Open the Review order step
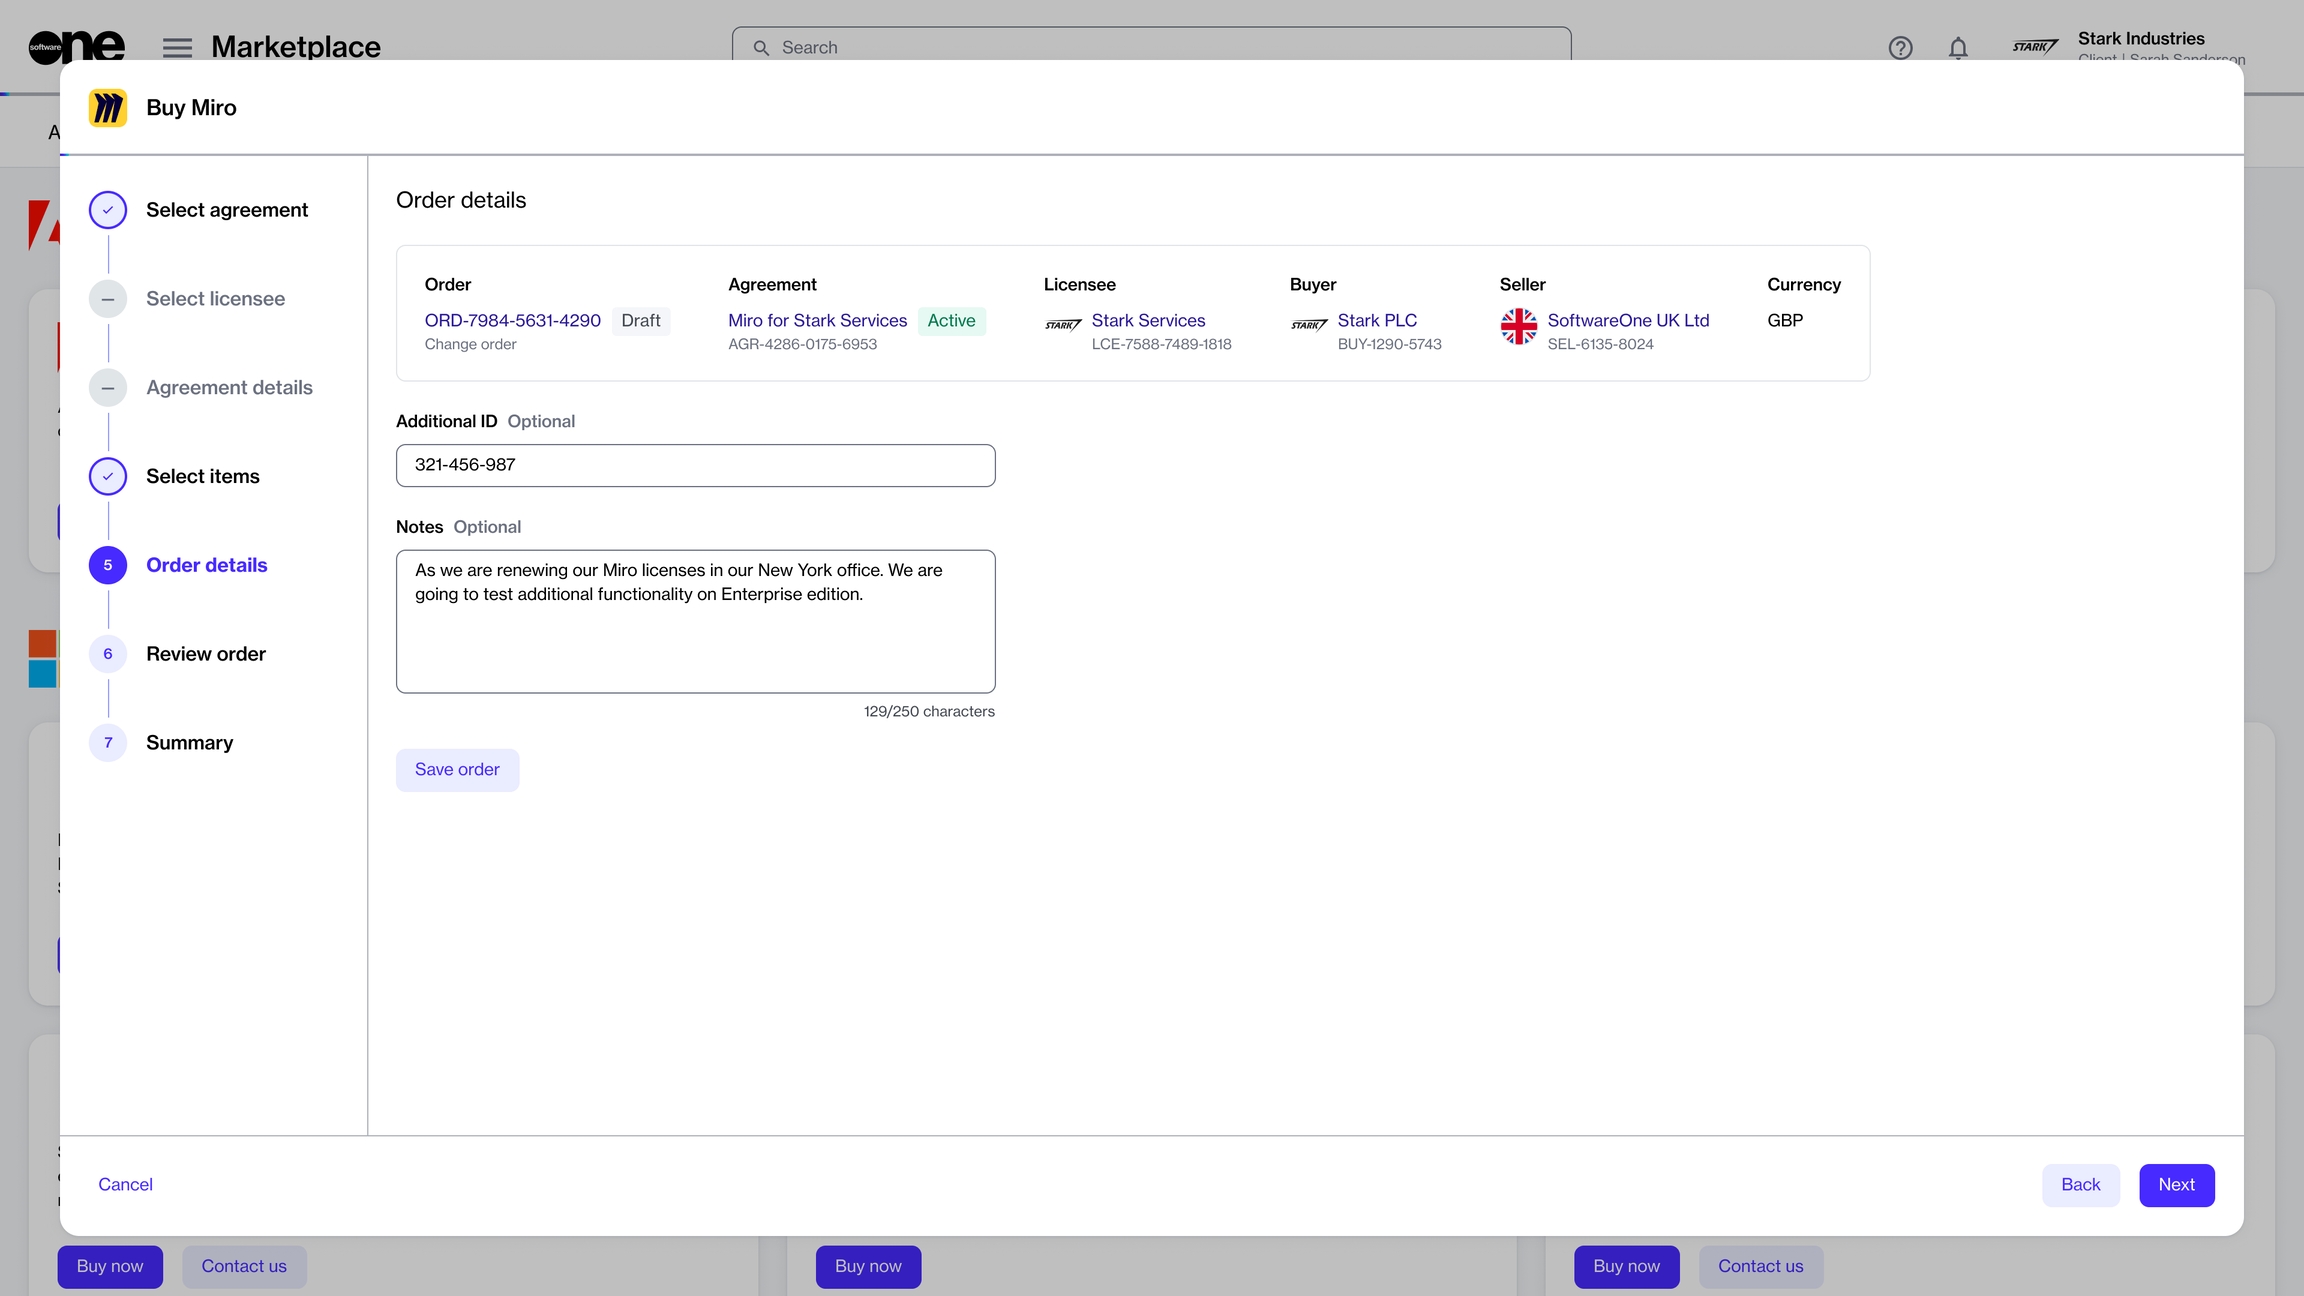This screenshot has height=1296, width=2304. pyautogui.click(x=205, y=654)
